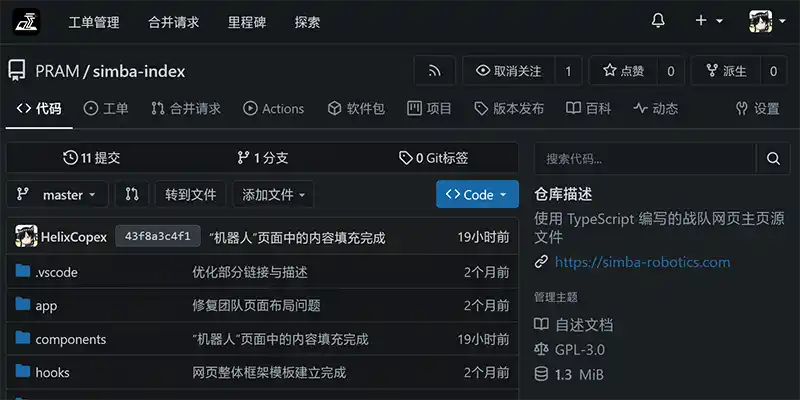Screen dimensions: 800x400
Task: View the 11 提交 commit history
Action: click(x=91, y=158)
